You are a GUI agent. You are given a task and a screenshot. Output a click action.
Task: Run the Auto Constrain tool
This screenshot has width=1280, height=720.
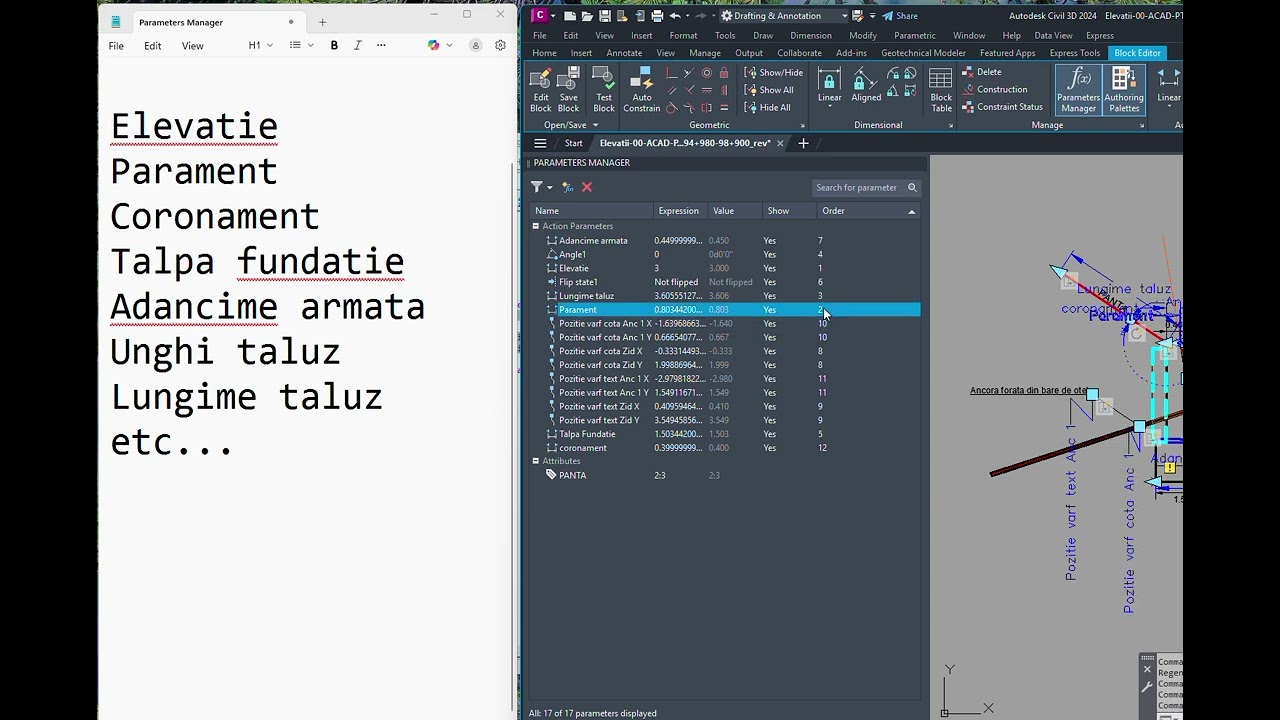pyautogui.click(x=642, y=90)
